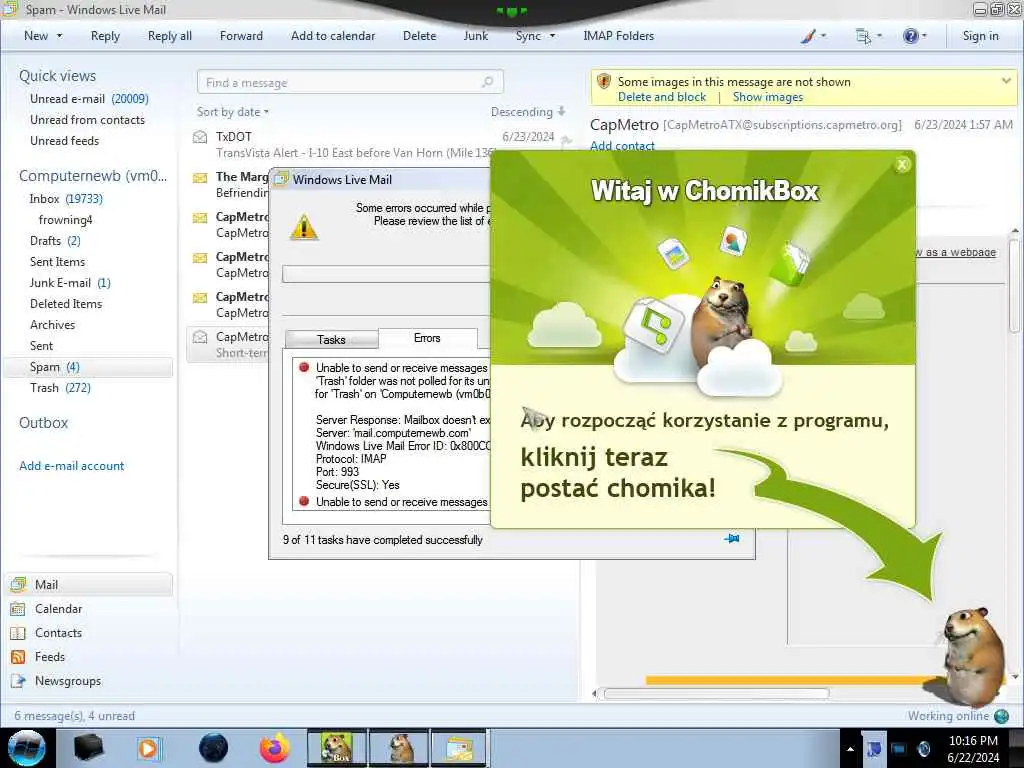Viewport: 1024px width, 768px height.
Task: Click the Marg message unread envelope icon
Action: (x=200, y=177)
